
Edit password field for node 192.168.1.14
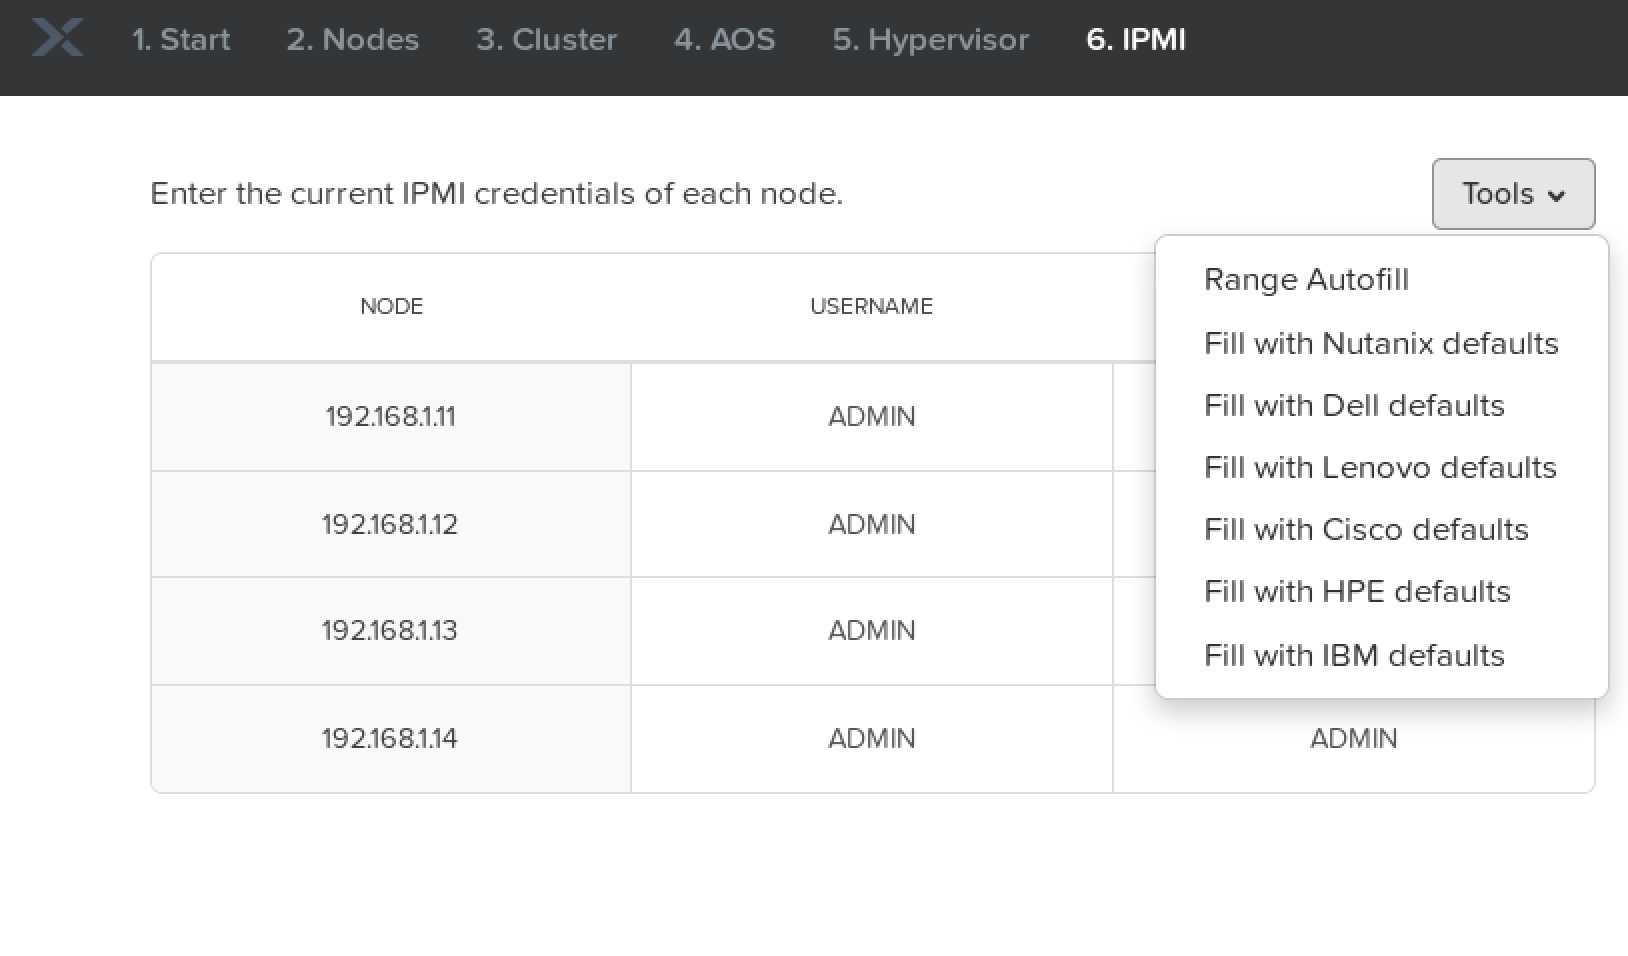click(x=1353, y=738)
